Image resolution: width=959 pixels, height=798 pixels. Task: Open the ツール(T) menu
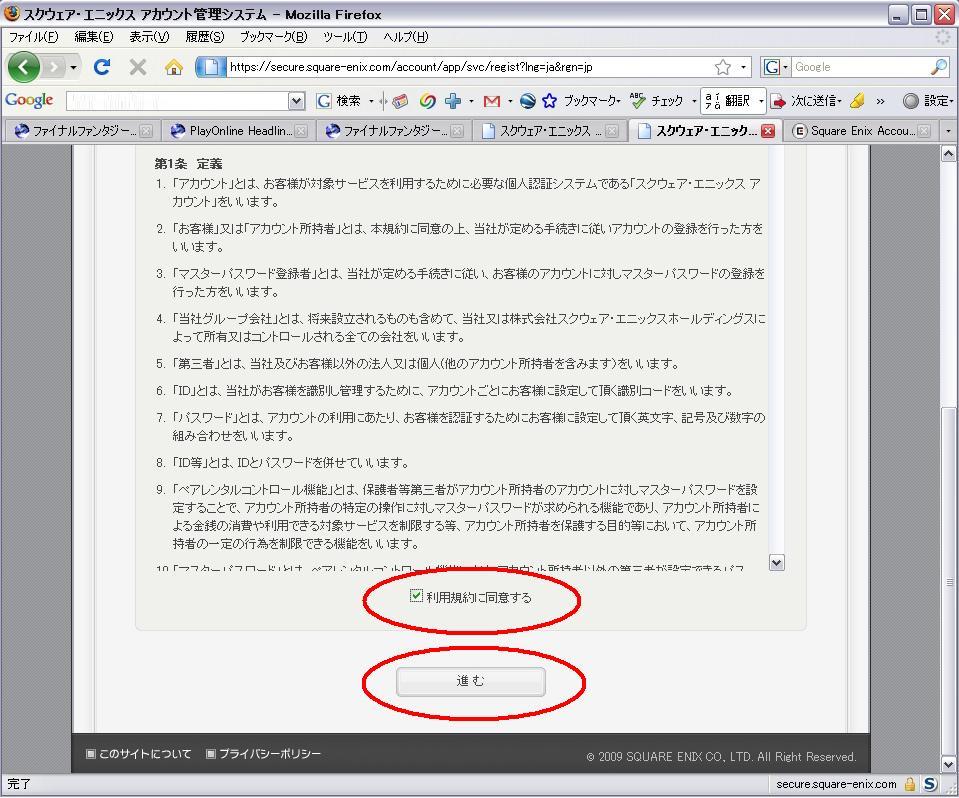(345, 37)
